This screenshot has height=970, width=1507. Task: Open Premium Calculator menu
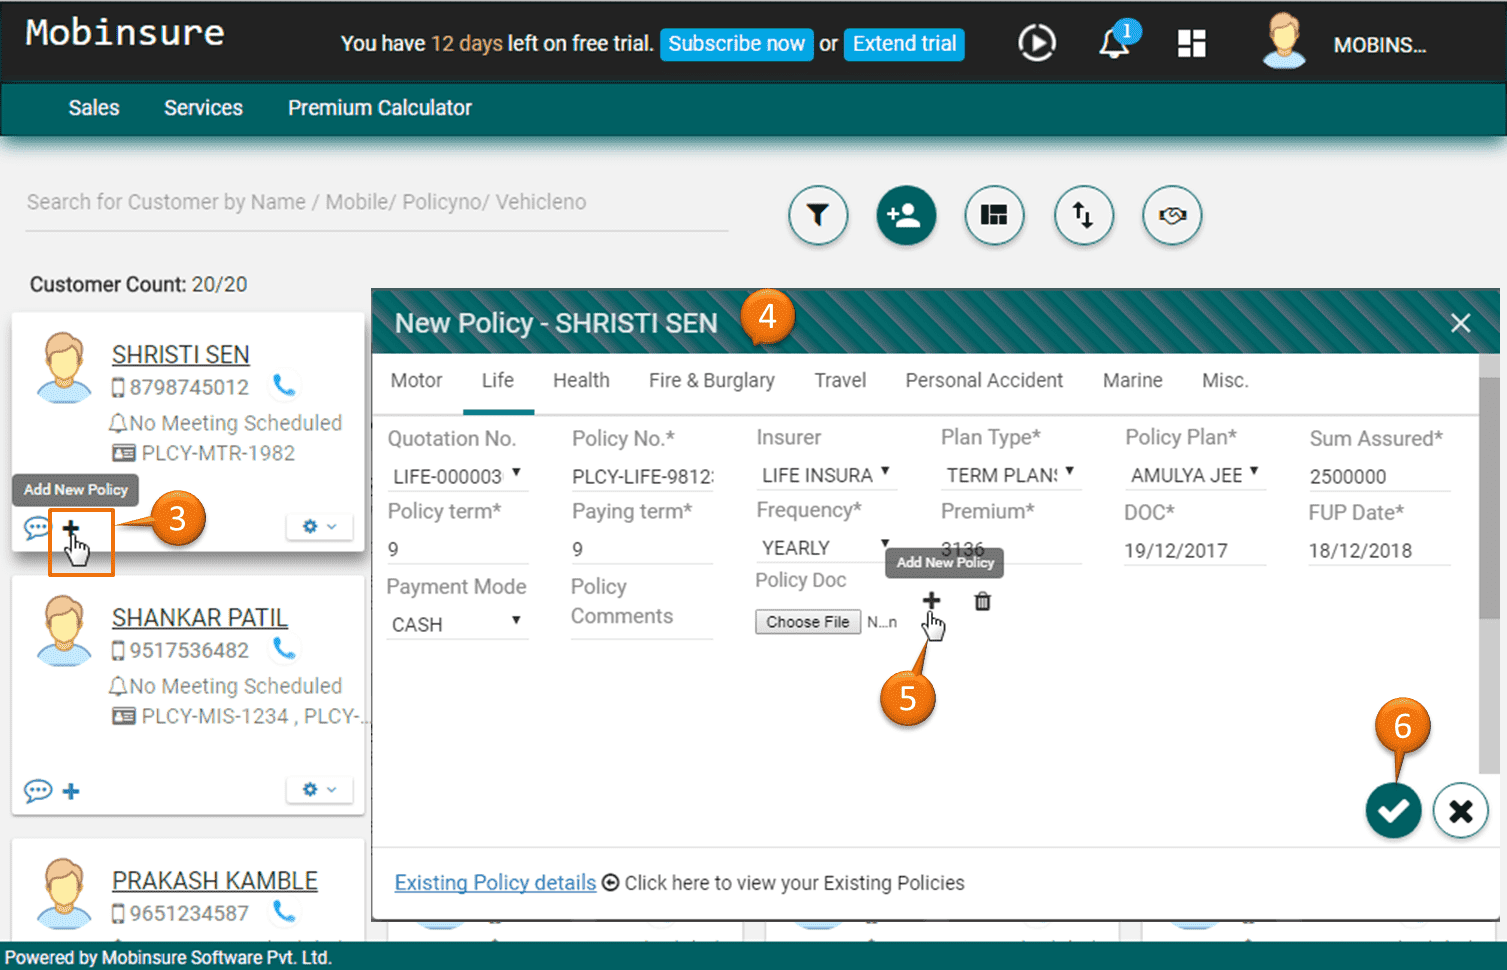coord(380,108)
